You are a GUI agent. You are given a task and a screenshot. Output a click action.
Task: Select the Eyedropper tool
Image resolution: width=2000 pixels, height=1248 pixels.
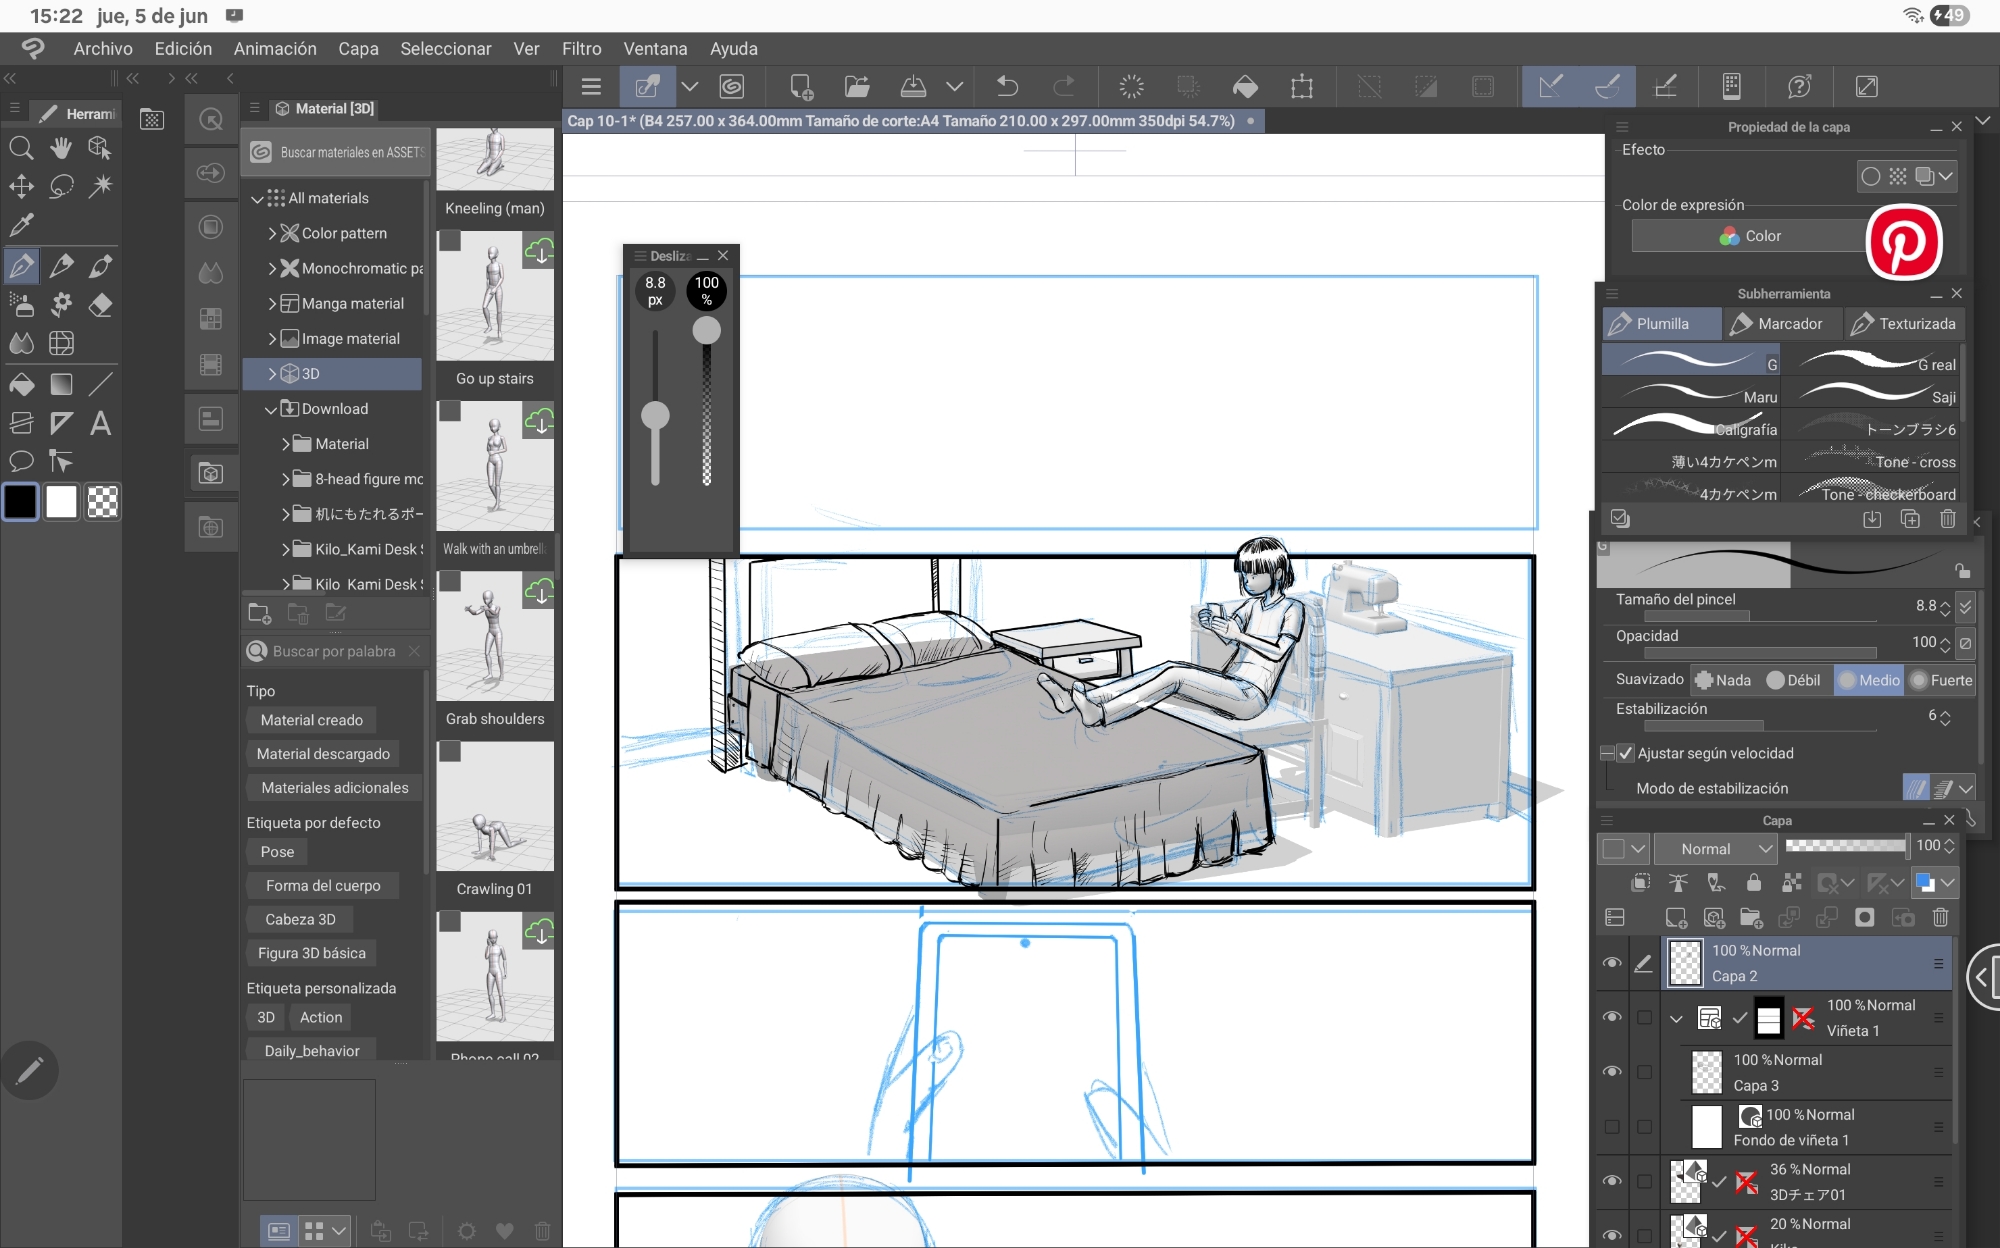coord(21,225)
